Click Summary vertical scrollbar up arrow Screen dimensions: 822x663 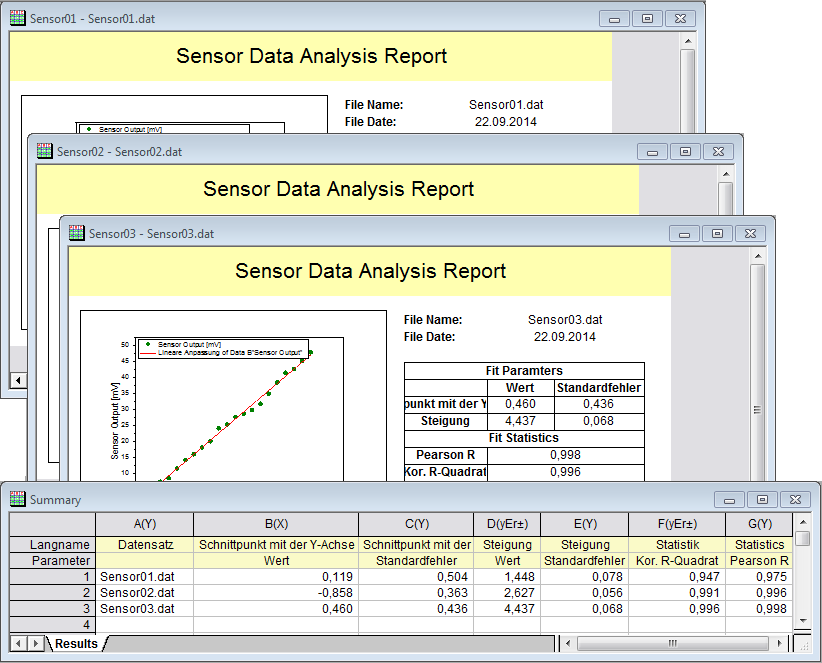coord(802,523)
